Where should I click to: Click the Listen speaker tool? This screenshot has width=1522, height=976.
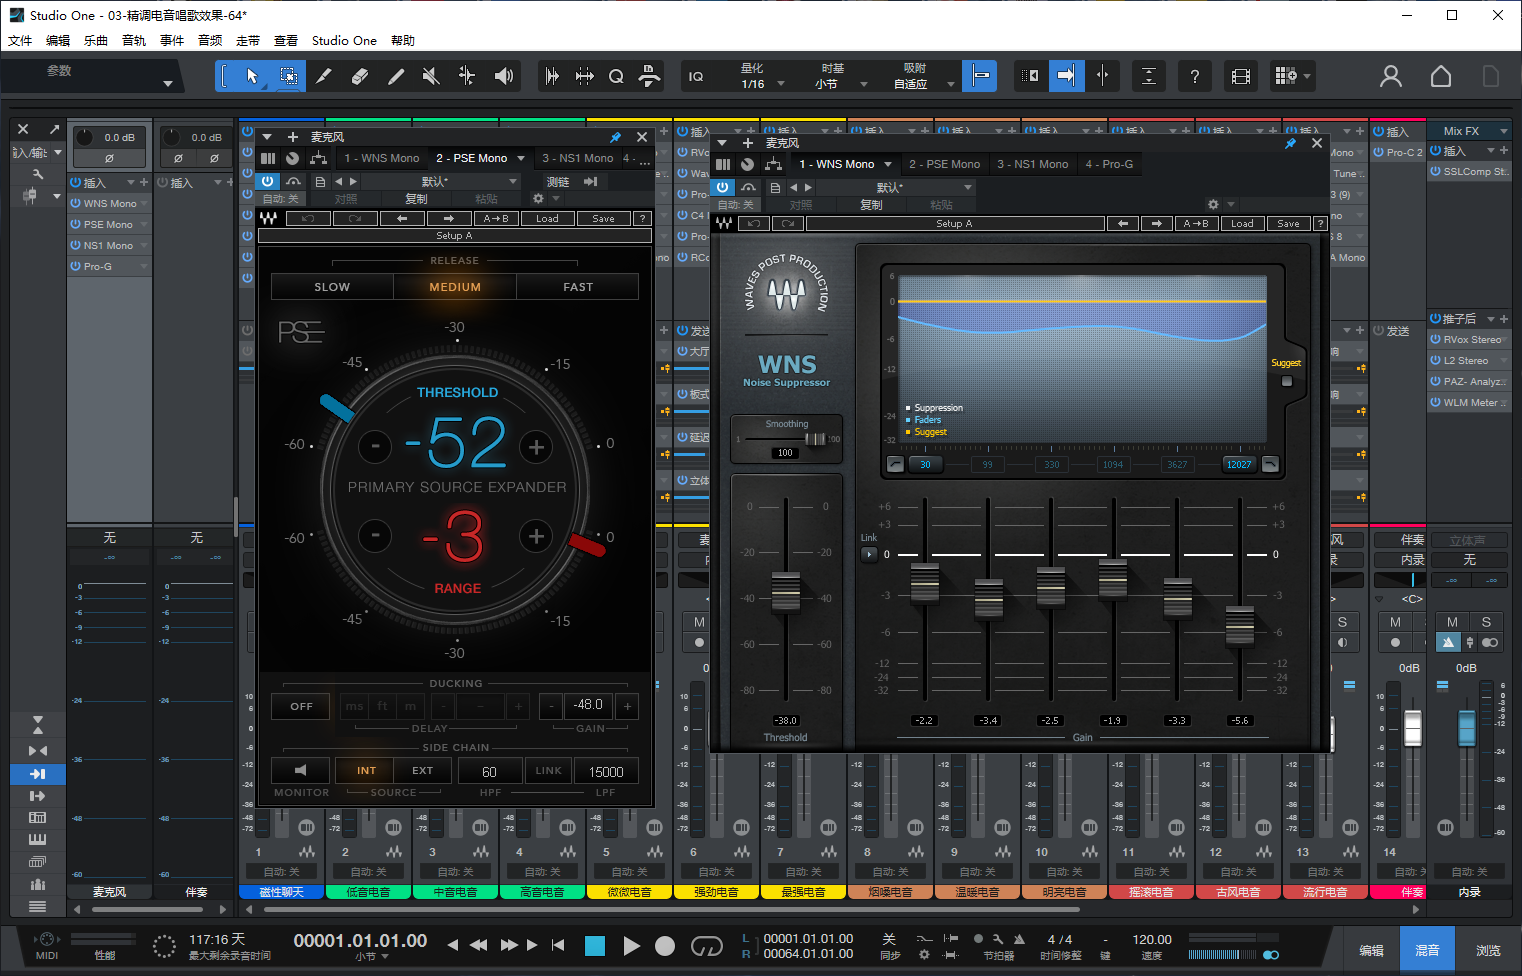504,76
